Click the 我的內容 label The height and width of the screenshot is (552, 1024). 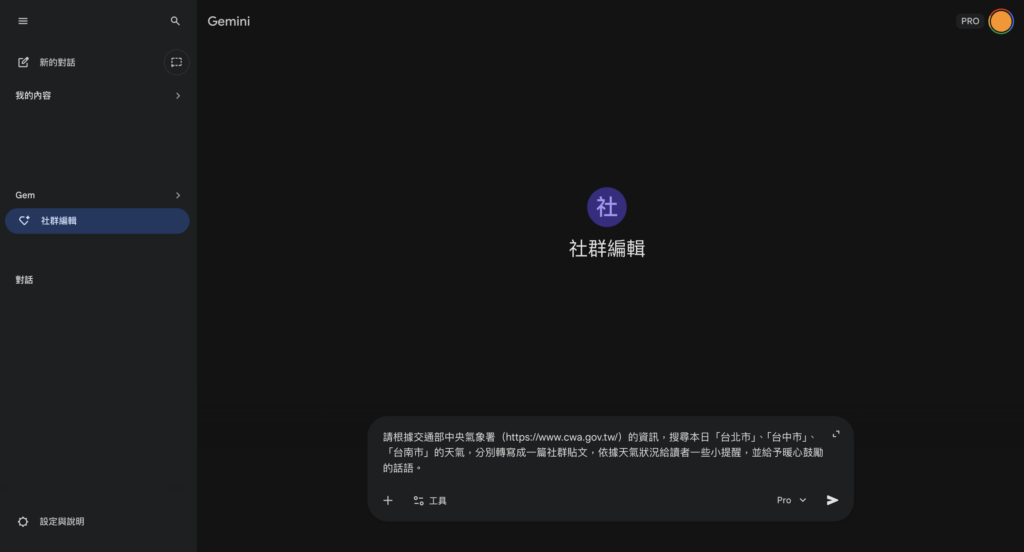[33, 95]
